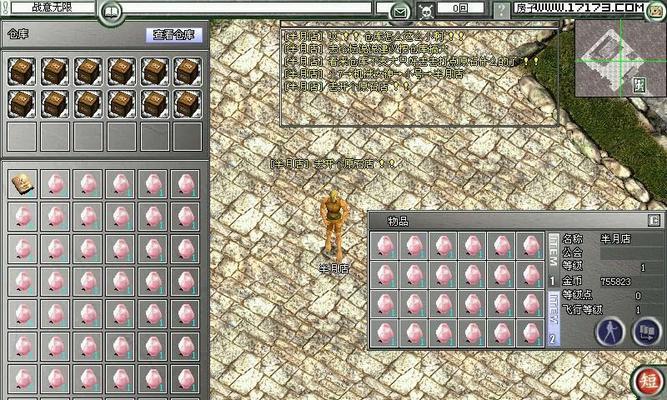Click the minimap view
Image resolution: width=667 pixels, height=400 pixels.
[x=621, y=59]
